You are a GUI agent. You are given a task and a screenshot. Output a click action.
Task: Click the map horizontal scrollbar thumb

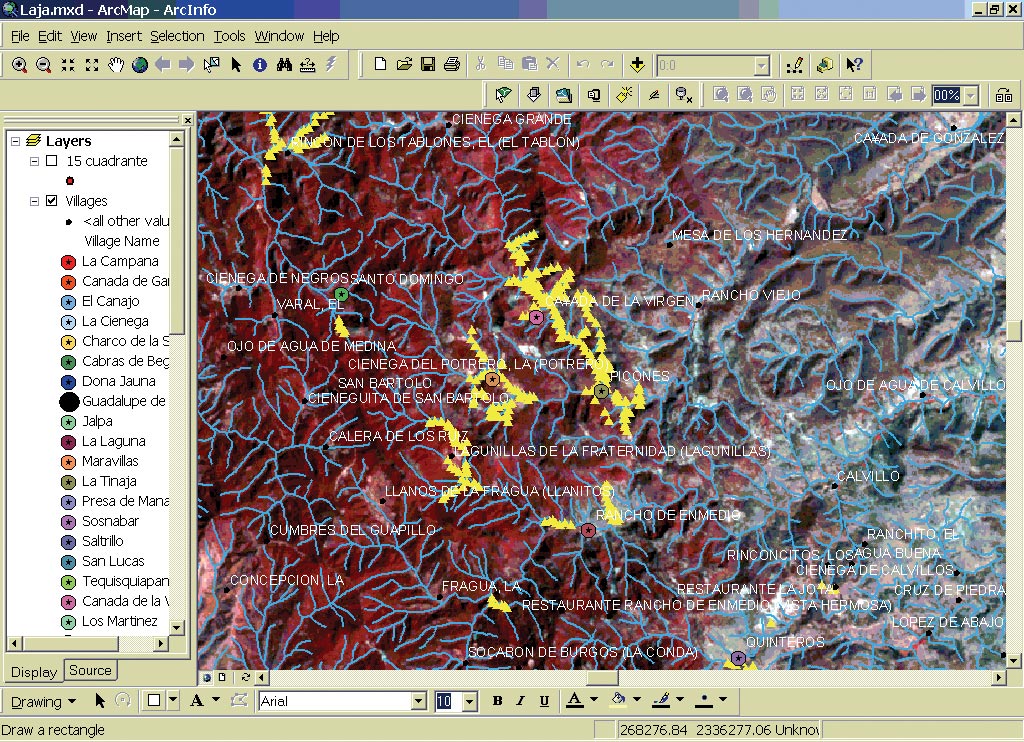[601, 677]
